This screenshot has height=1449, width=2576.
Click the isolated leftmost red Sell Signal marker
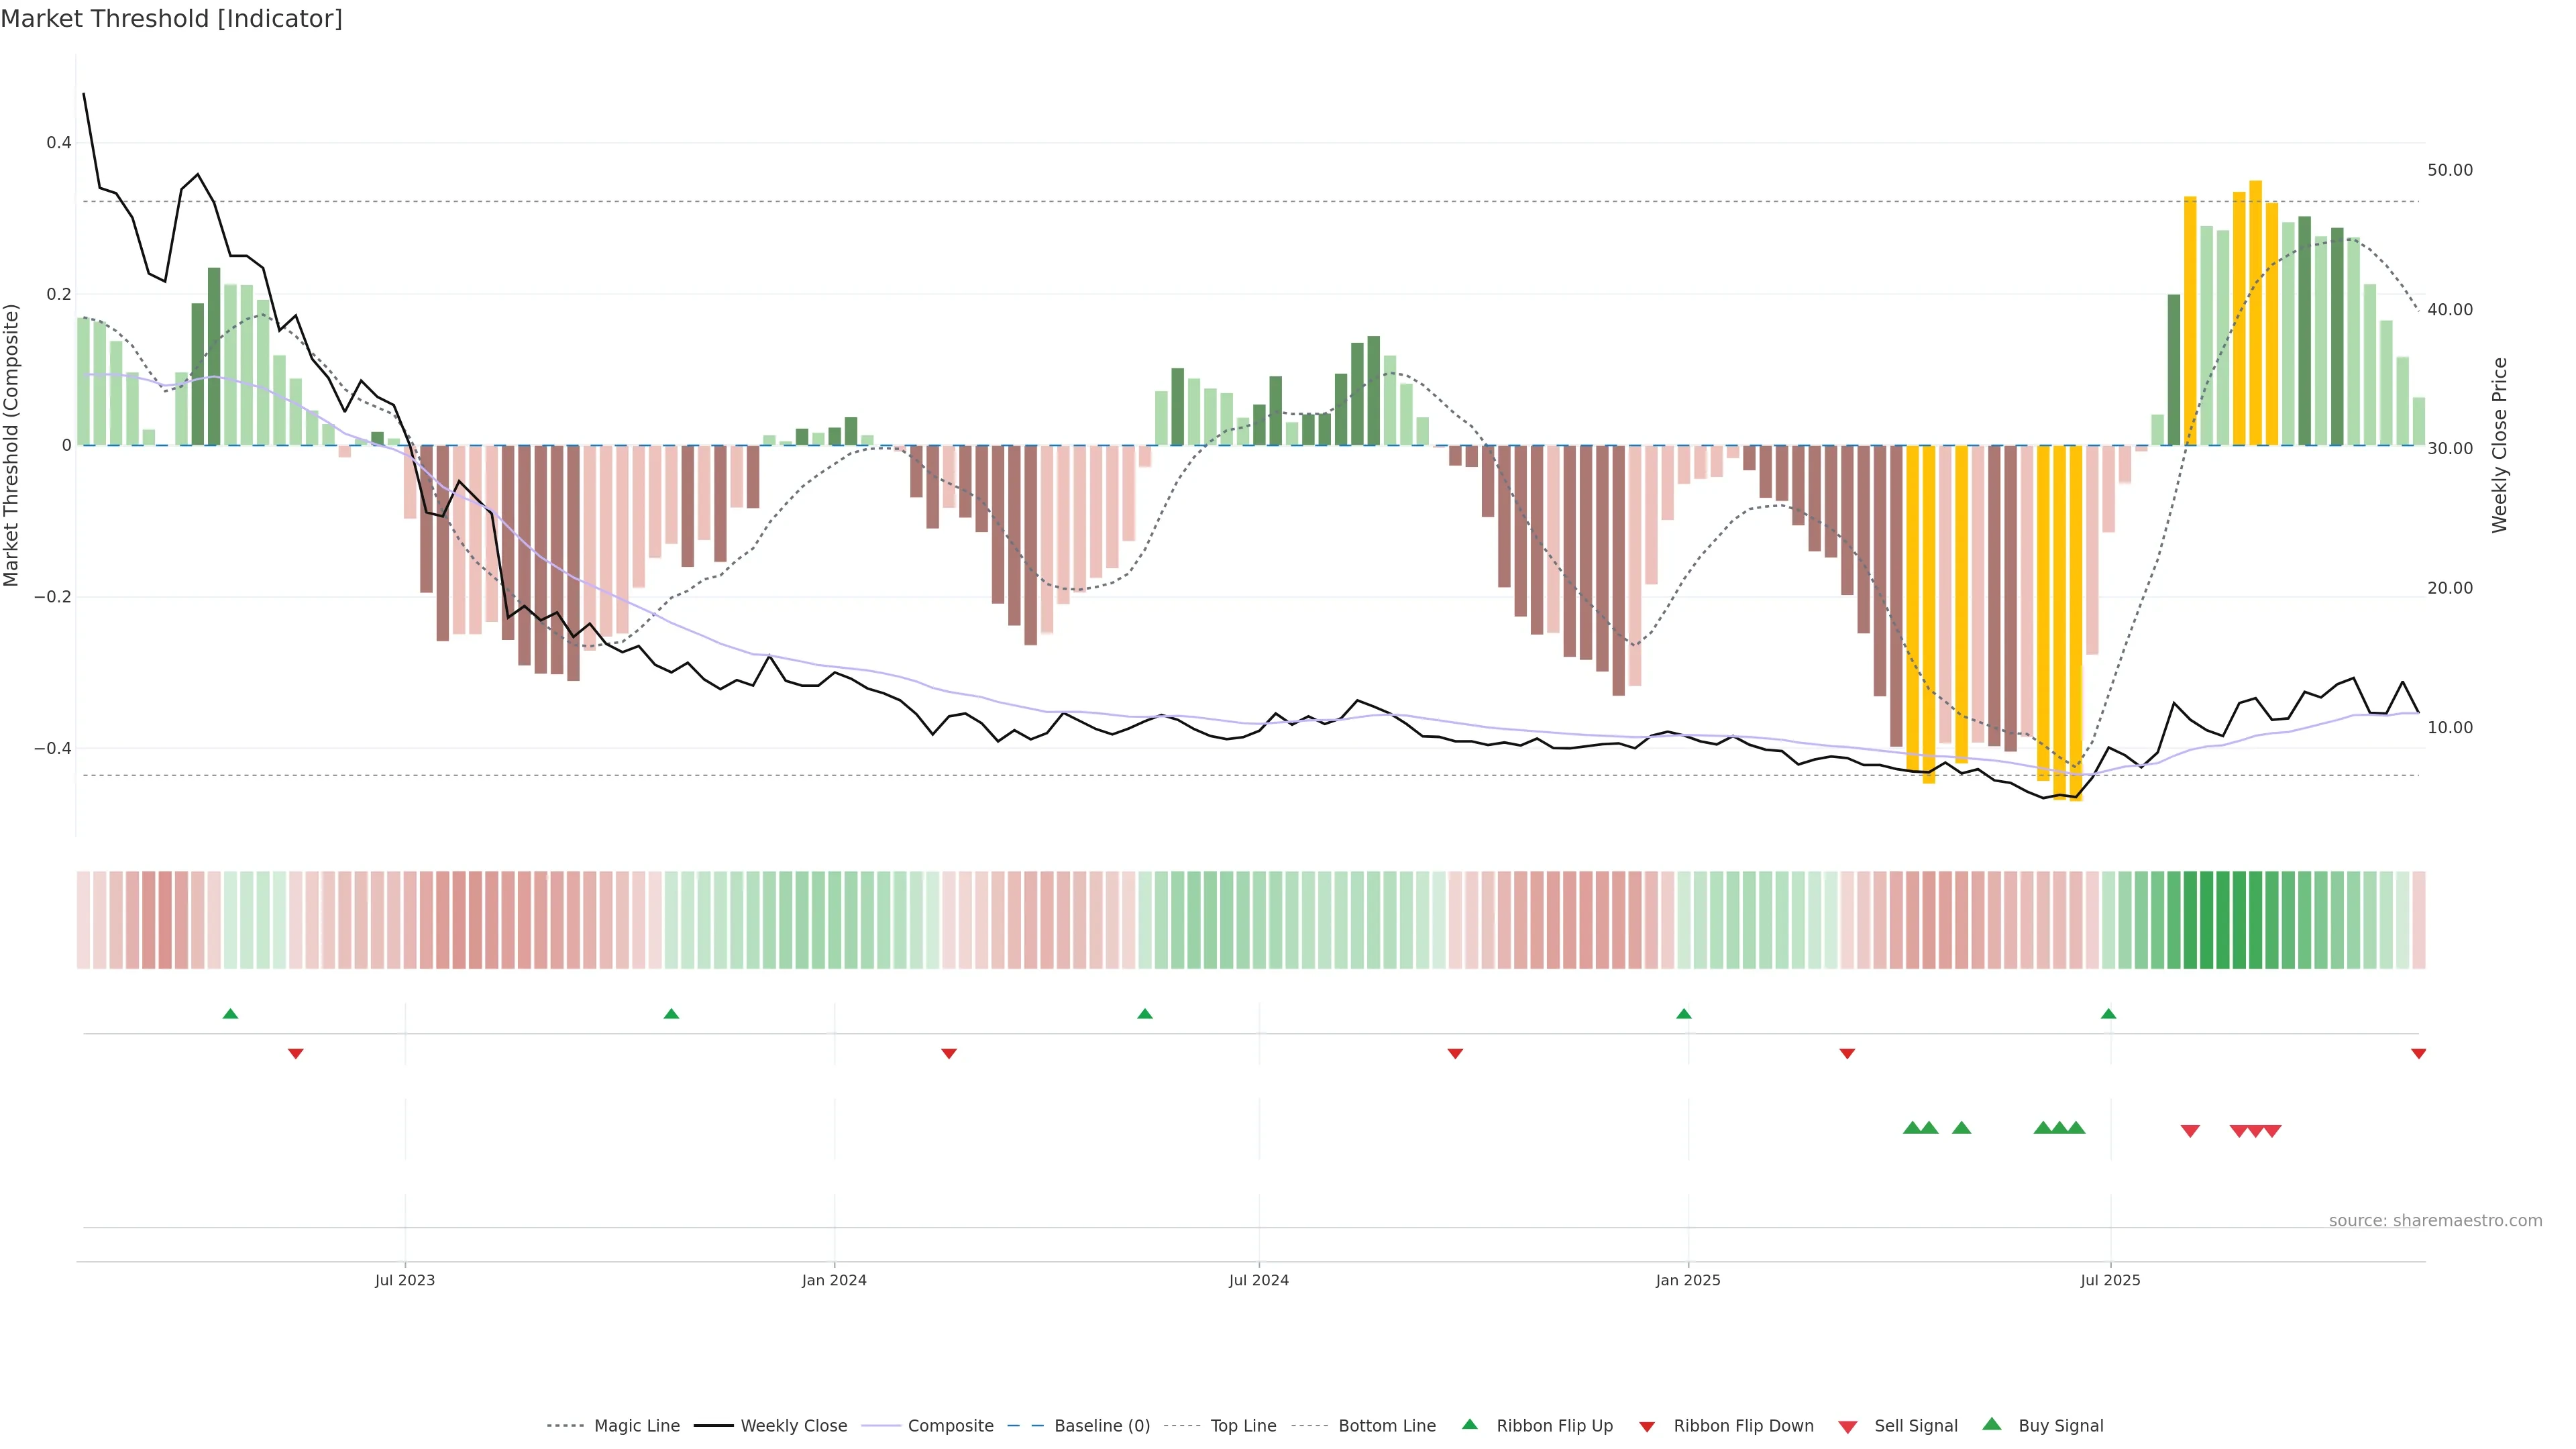pos(2190,1131)
